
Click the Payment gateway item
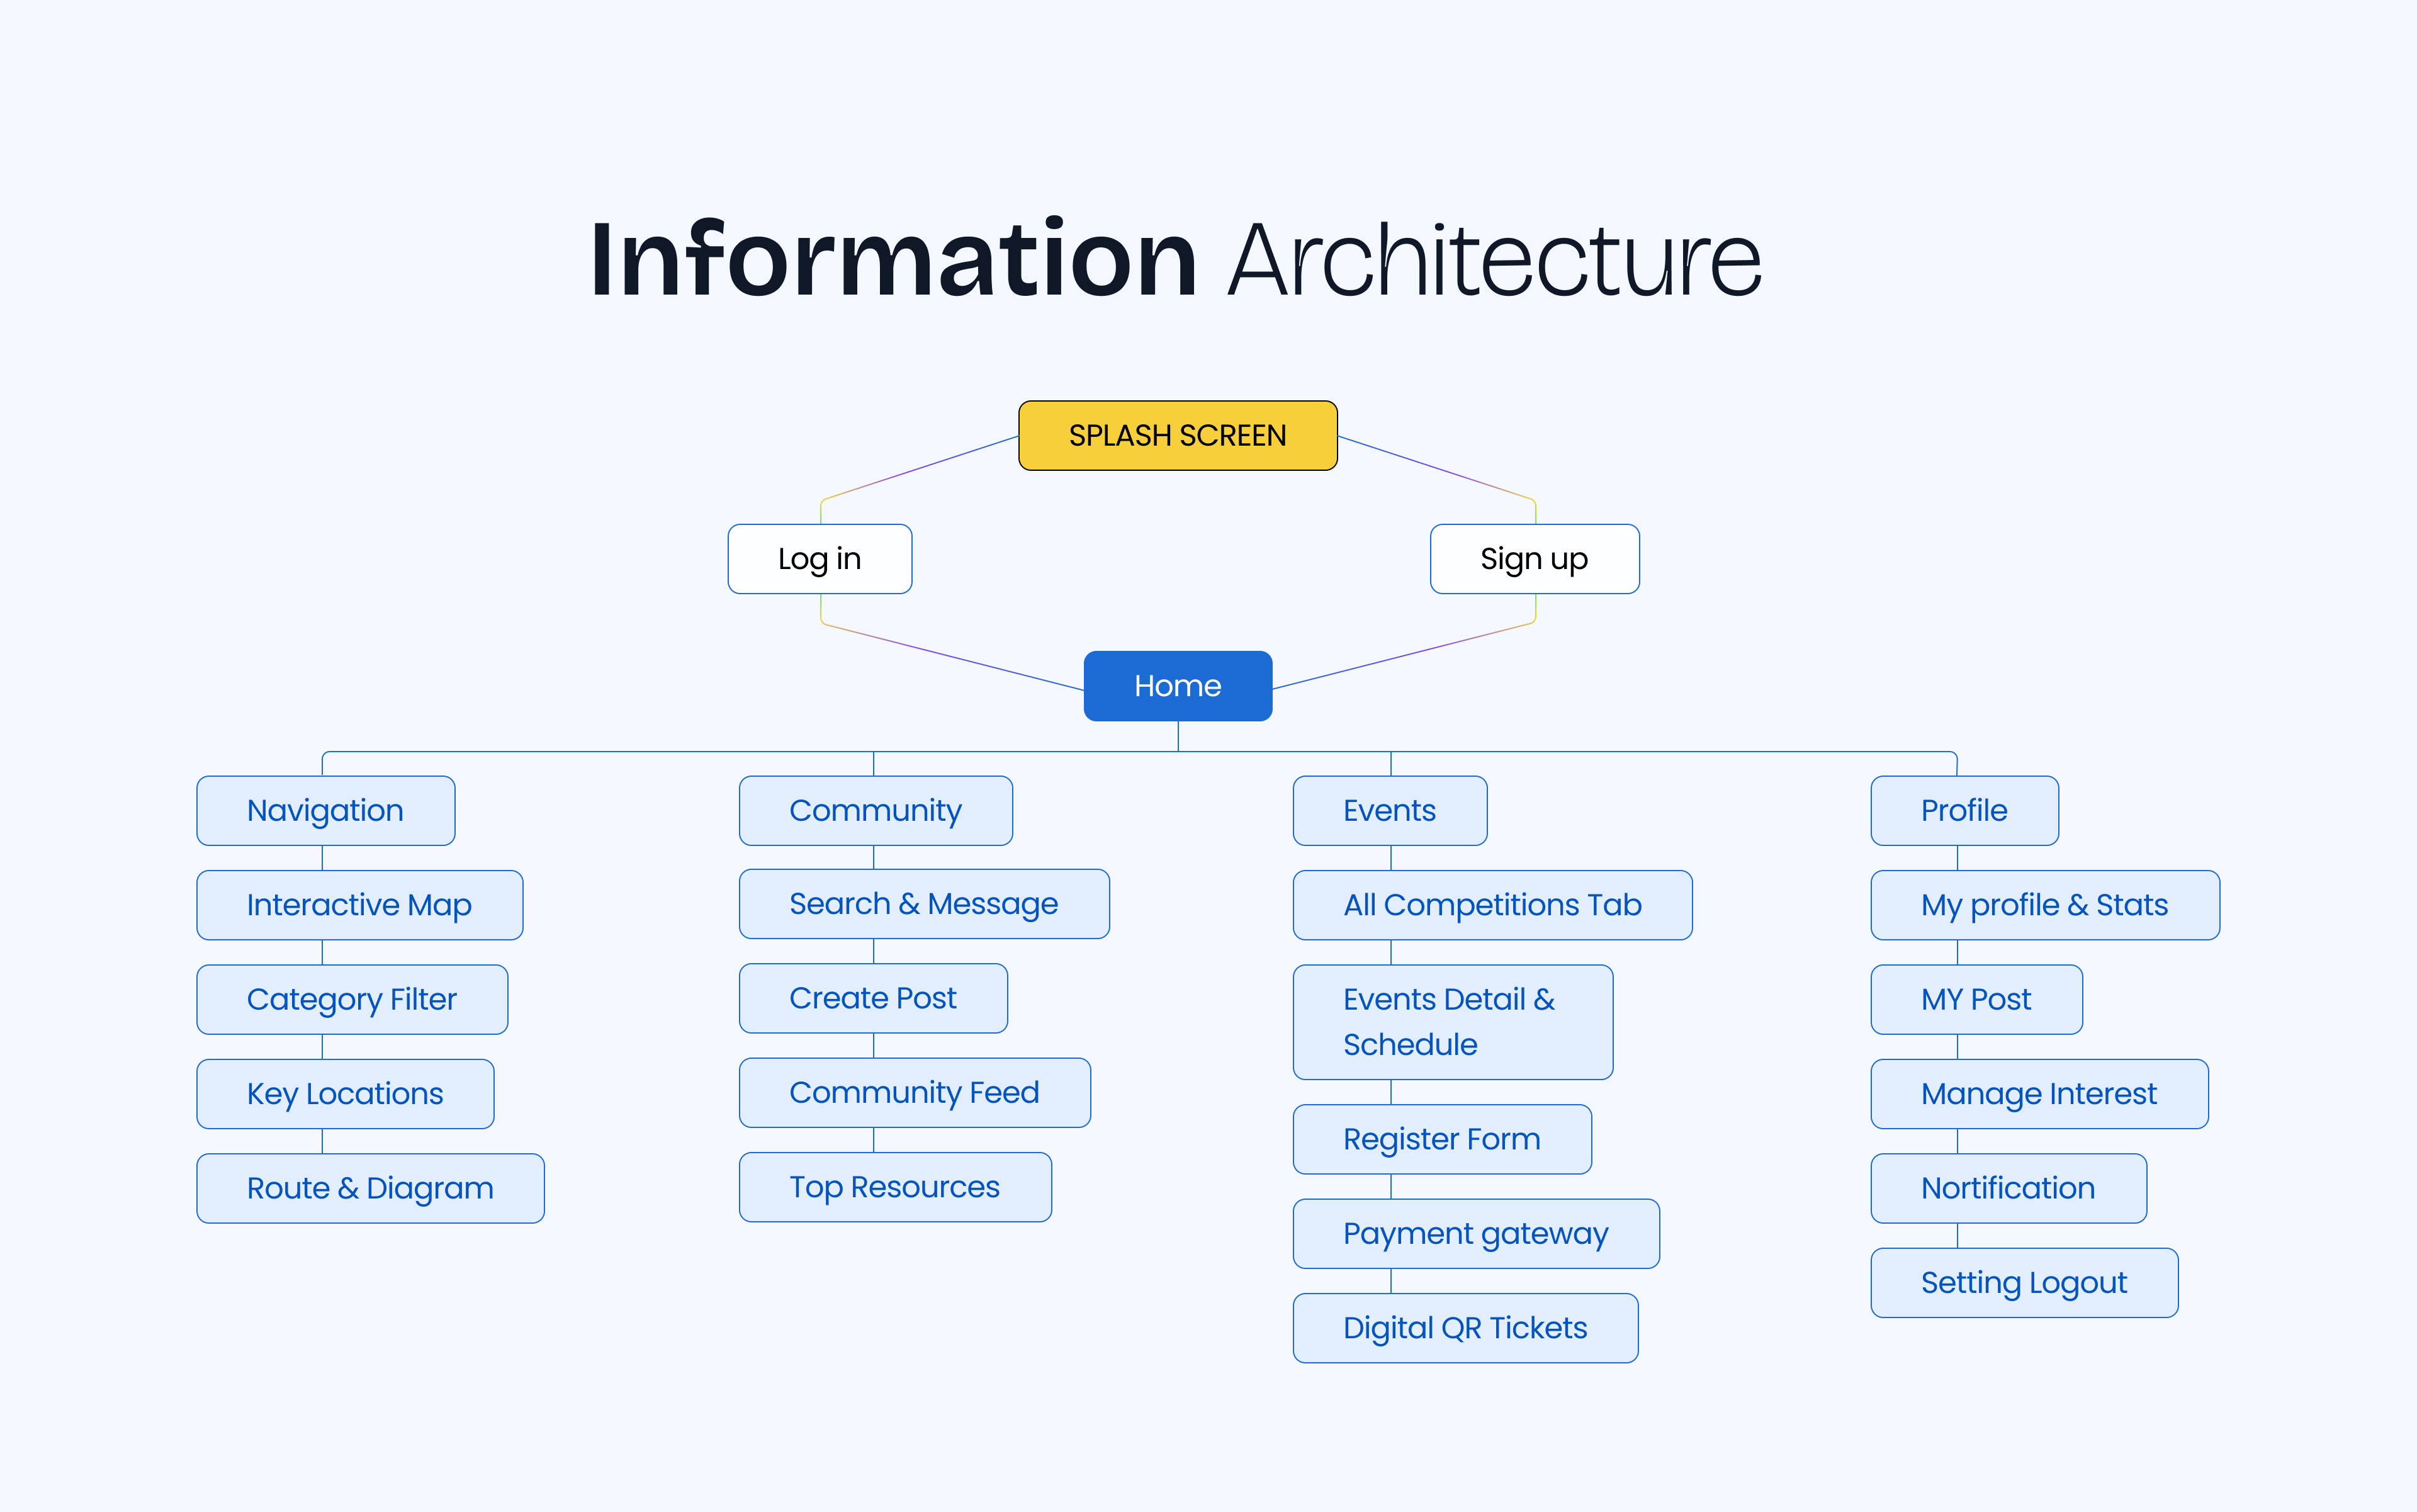point(1475,1234)
